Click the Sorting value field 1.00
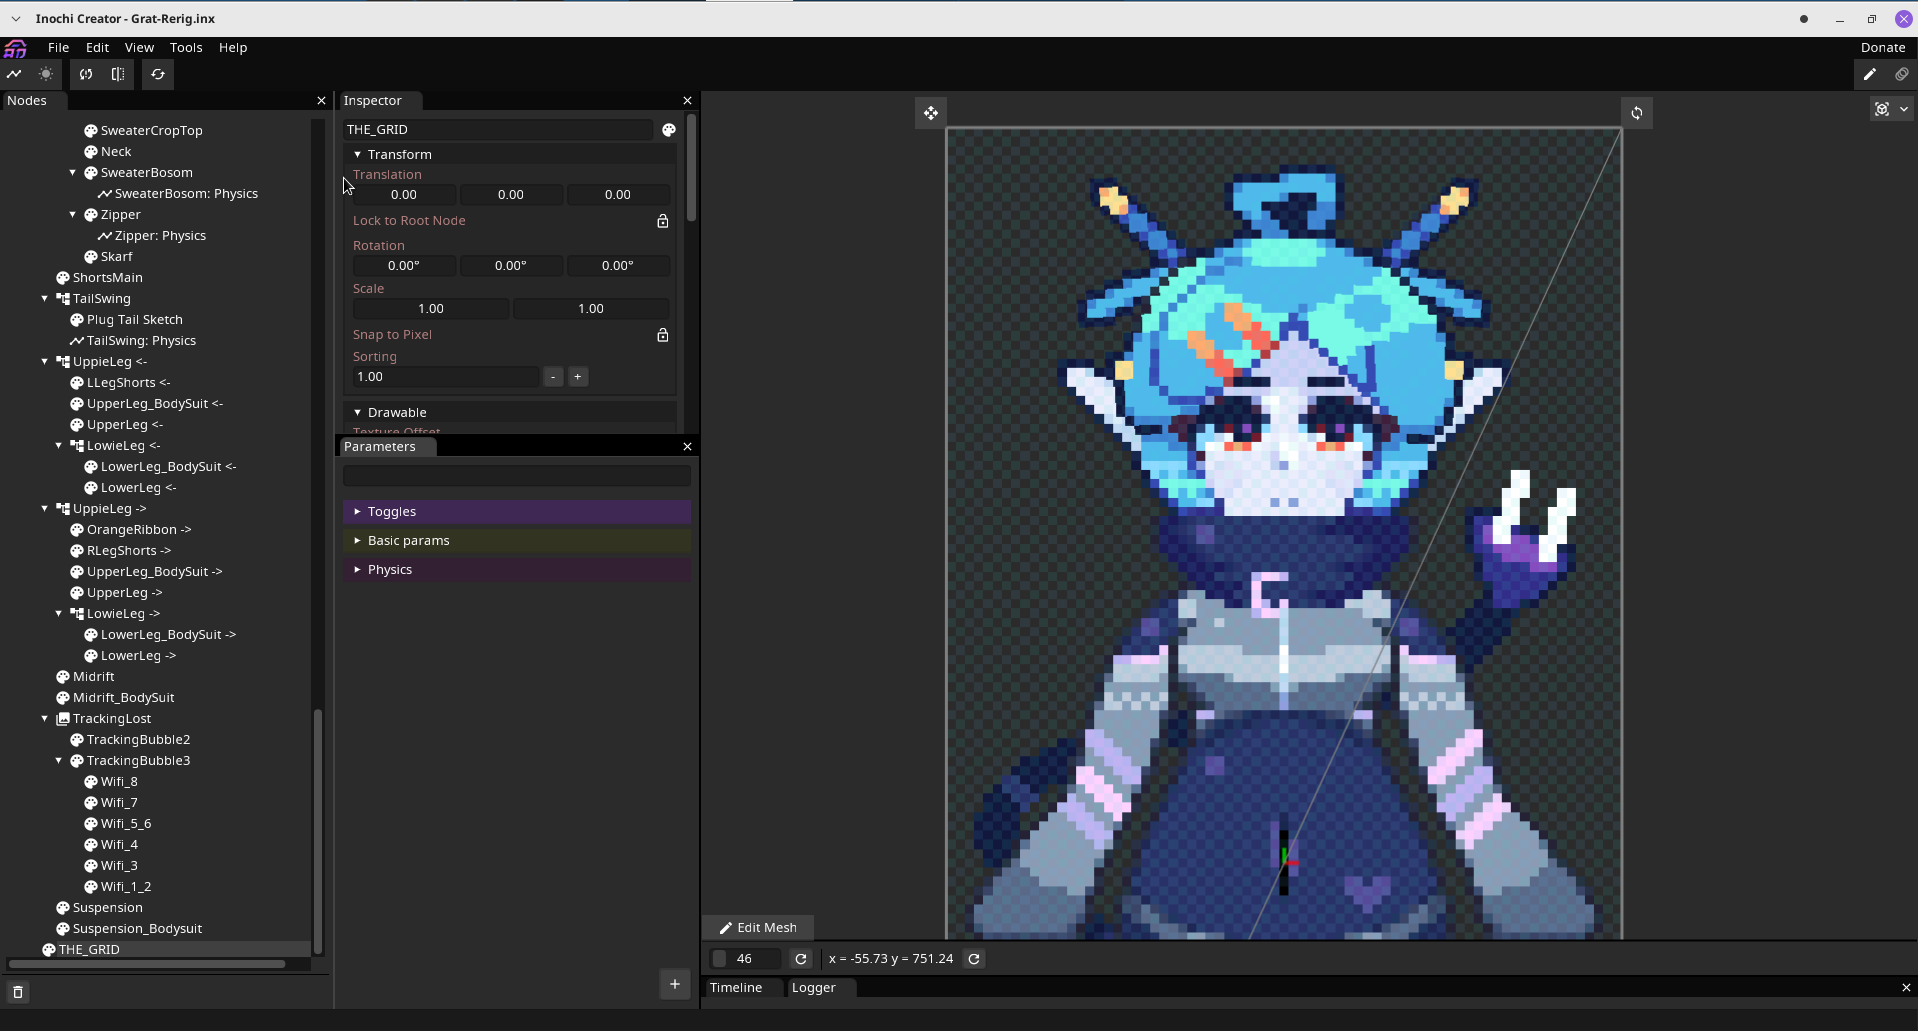The height and width of the screenshot is (1031, 1918). point(446,377)
